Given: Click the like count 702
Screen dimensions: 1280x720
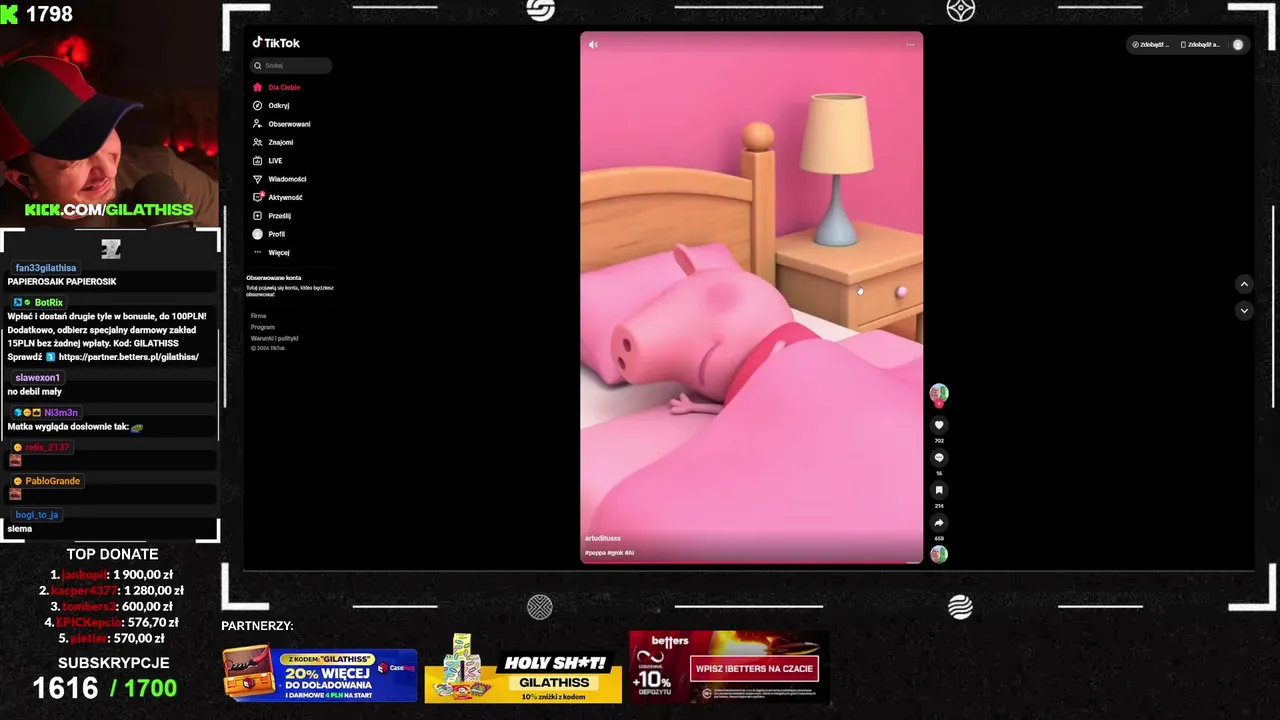Looking at the screenshot, I should [938, 441].
